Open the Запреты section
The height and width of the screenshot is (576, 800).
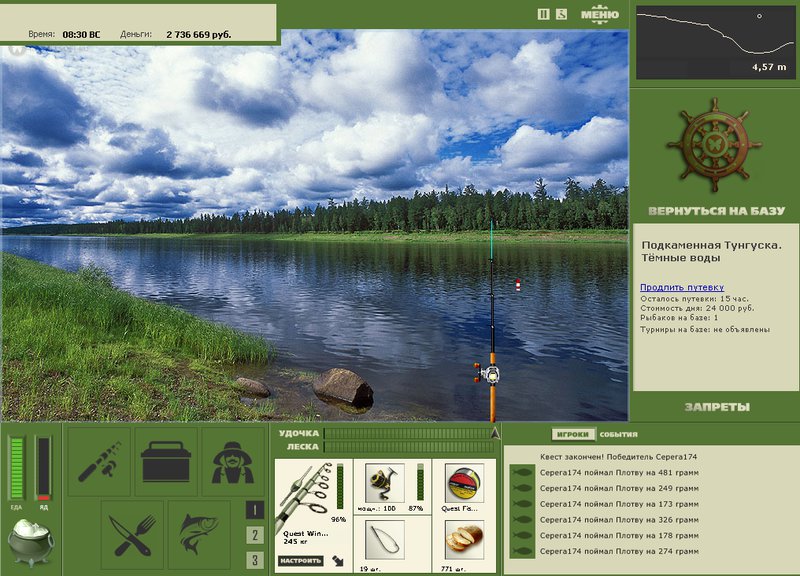717,407
